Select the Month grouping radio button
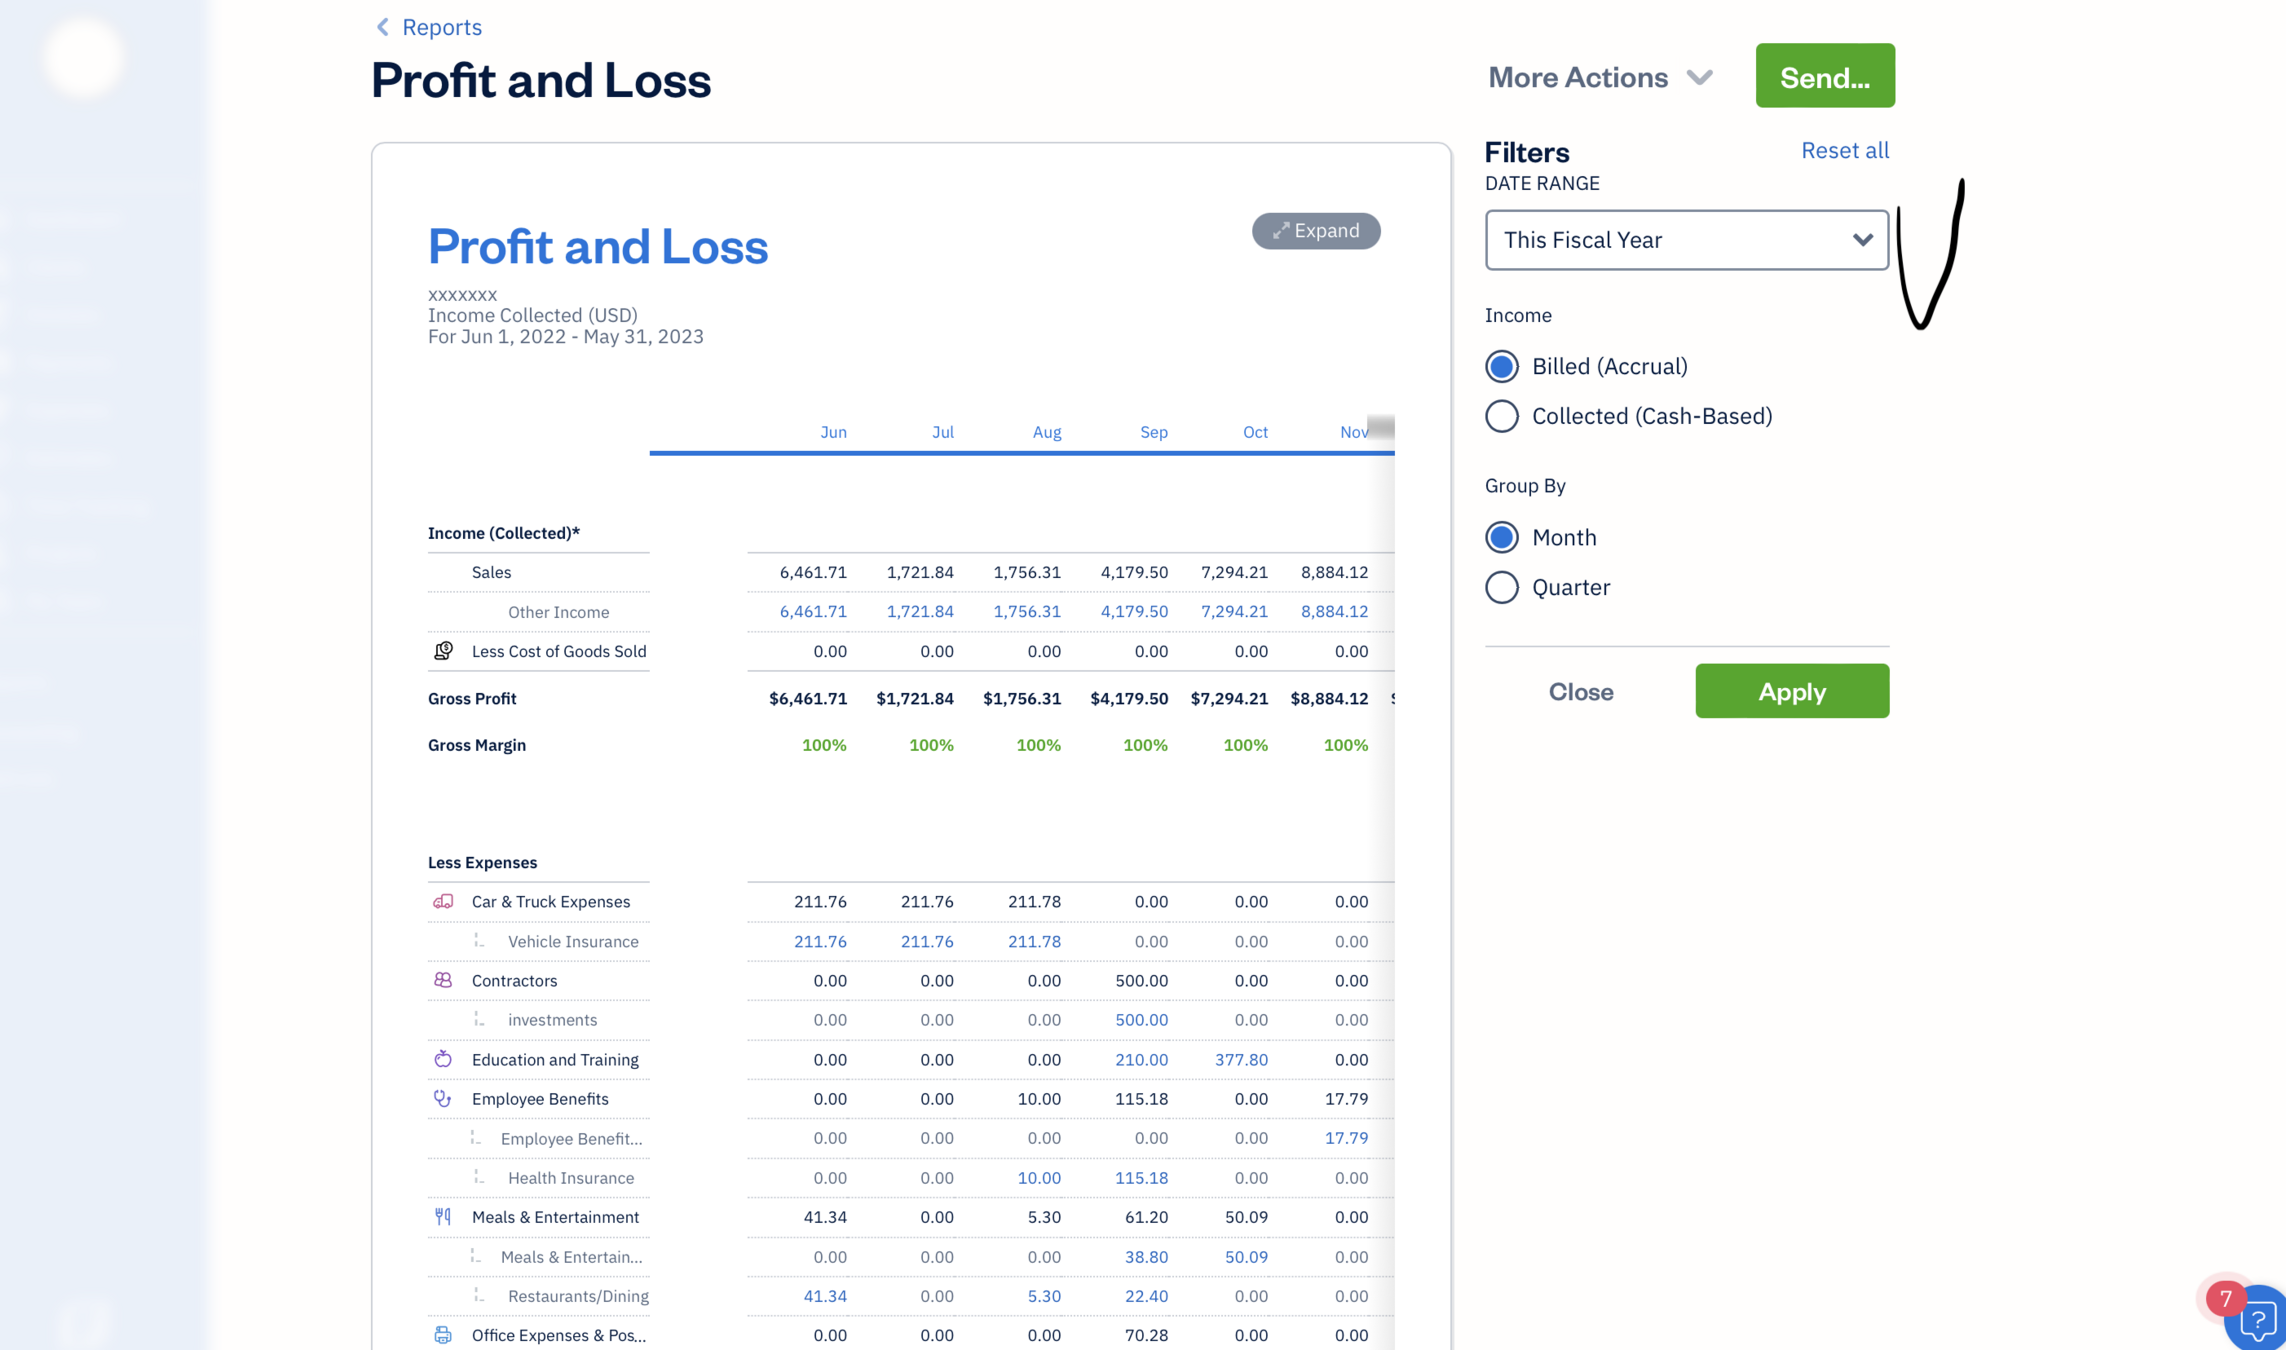The image size is (2286, 1350). pos(1501,537)
